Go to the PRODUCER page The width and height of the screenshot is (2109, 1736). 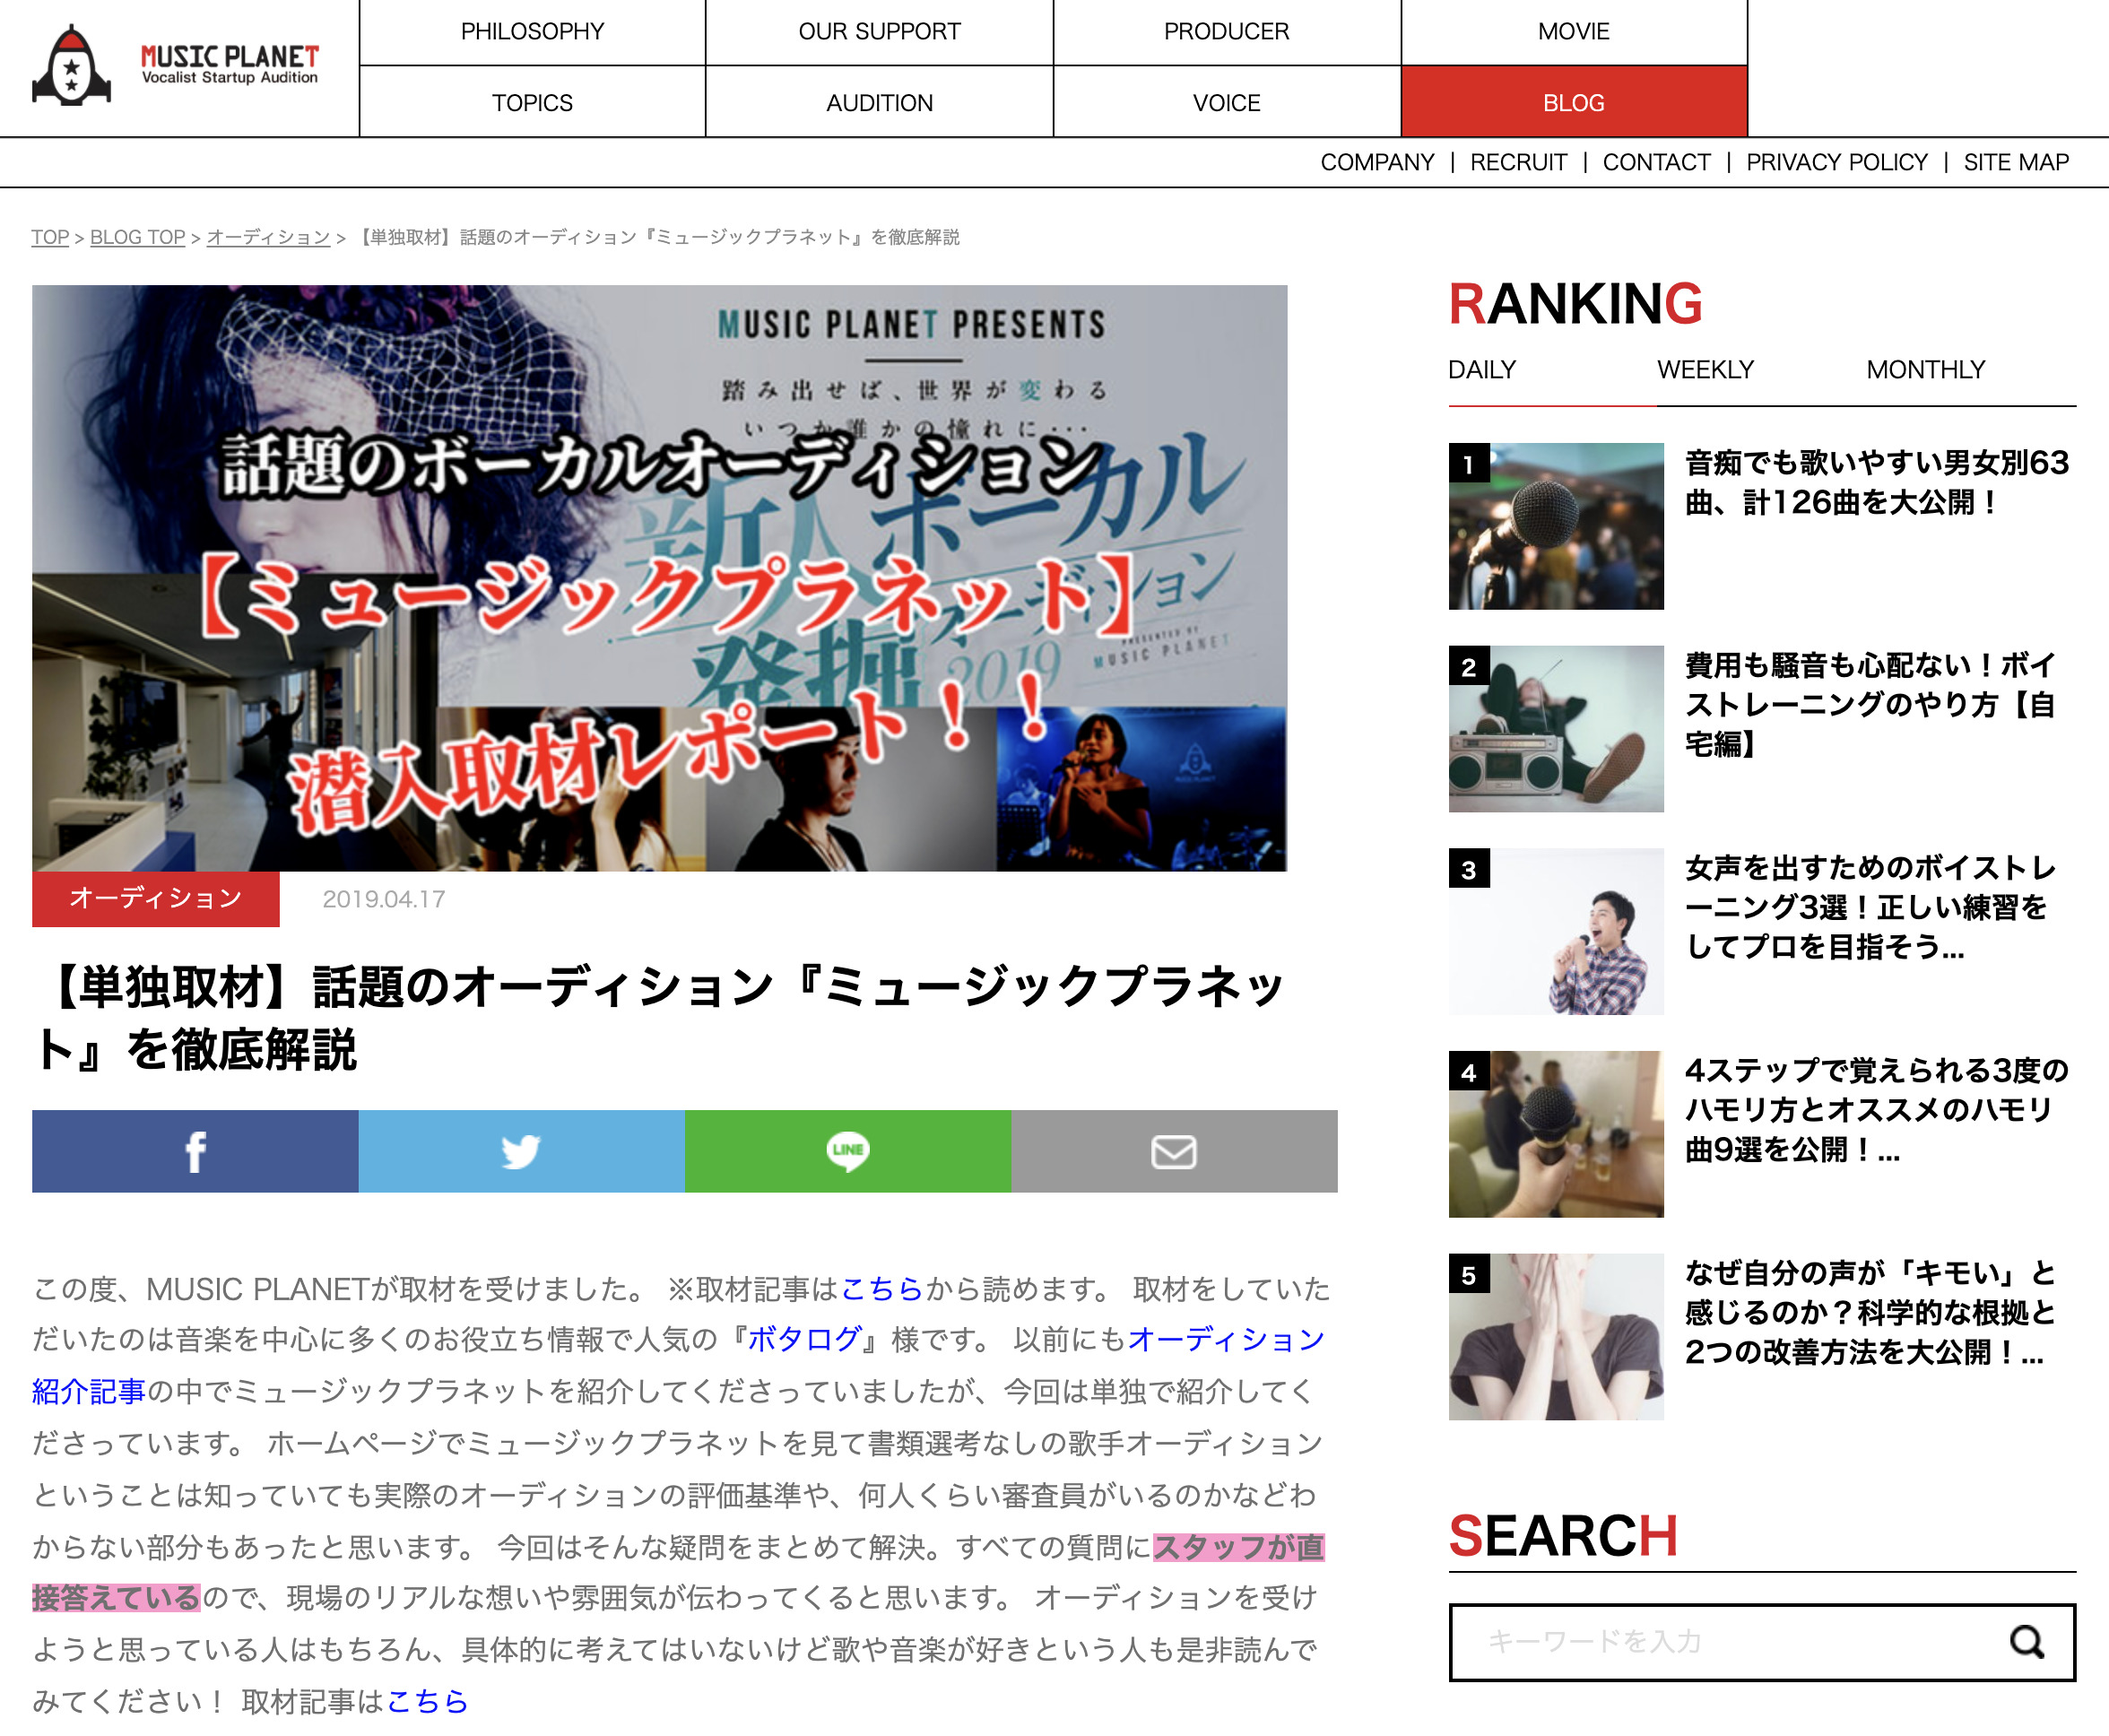click(1226, 32)
